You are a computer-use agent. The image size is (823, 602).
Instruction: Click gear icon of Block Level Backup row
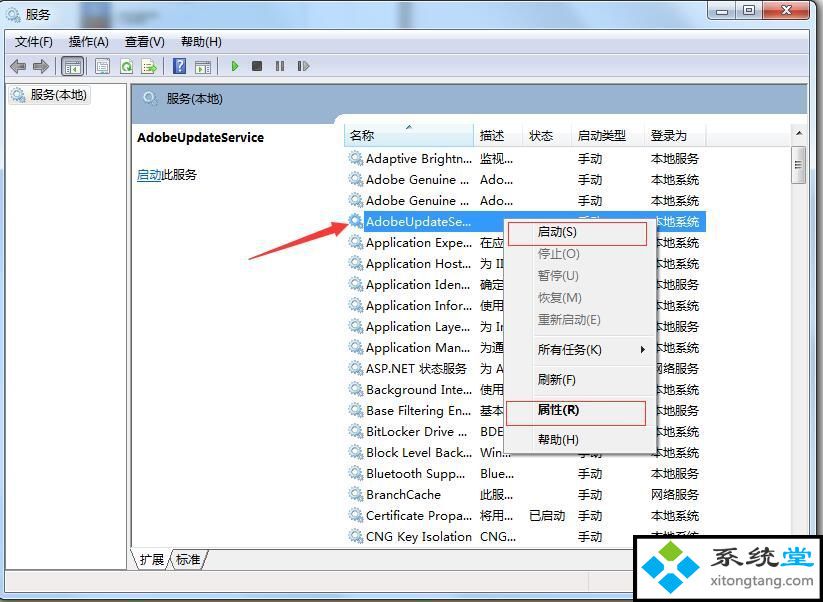[x=356, y=452]
